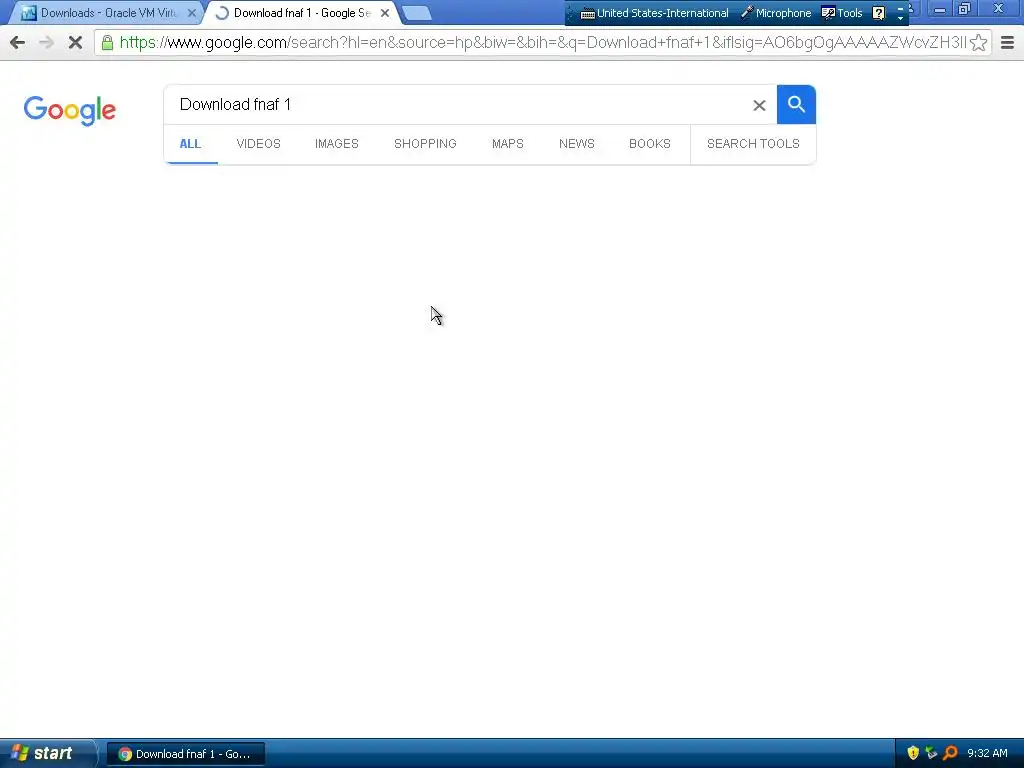Open a new tab with the new-tab button

[417, 13]
